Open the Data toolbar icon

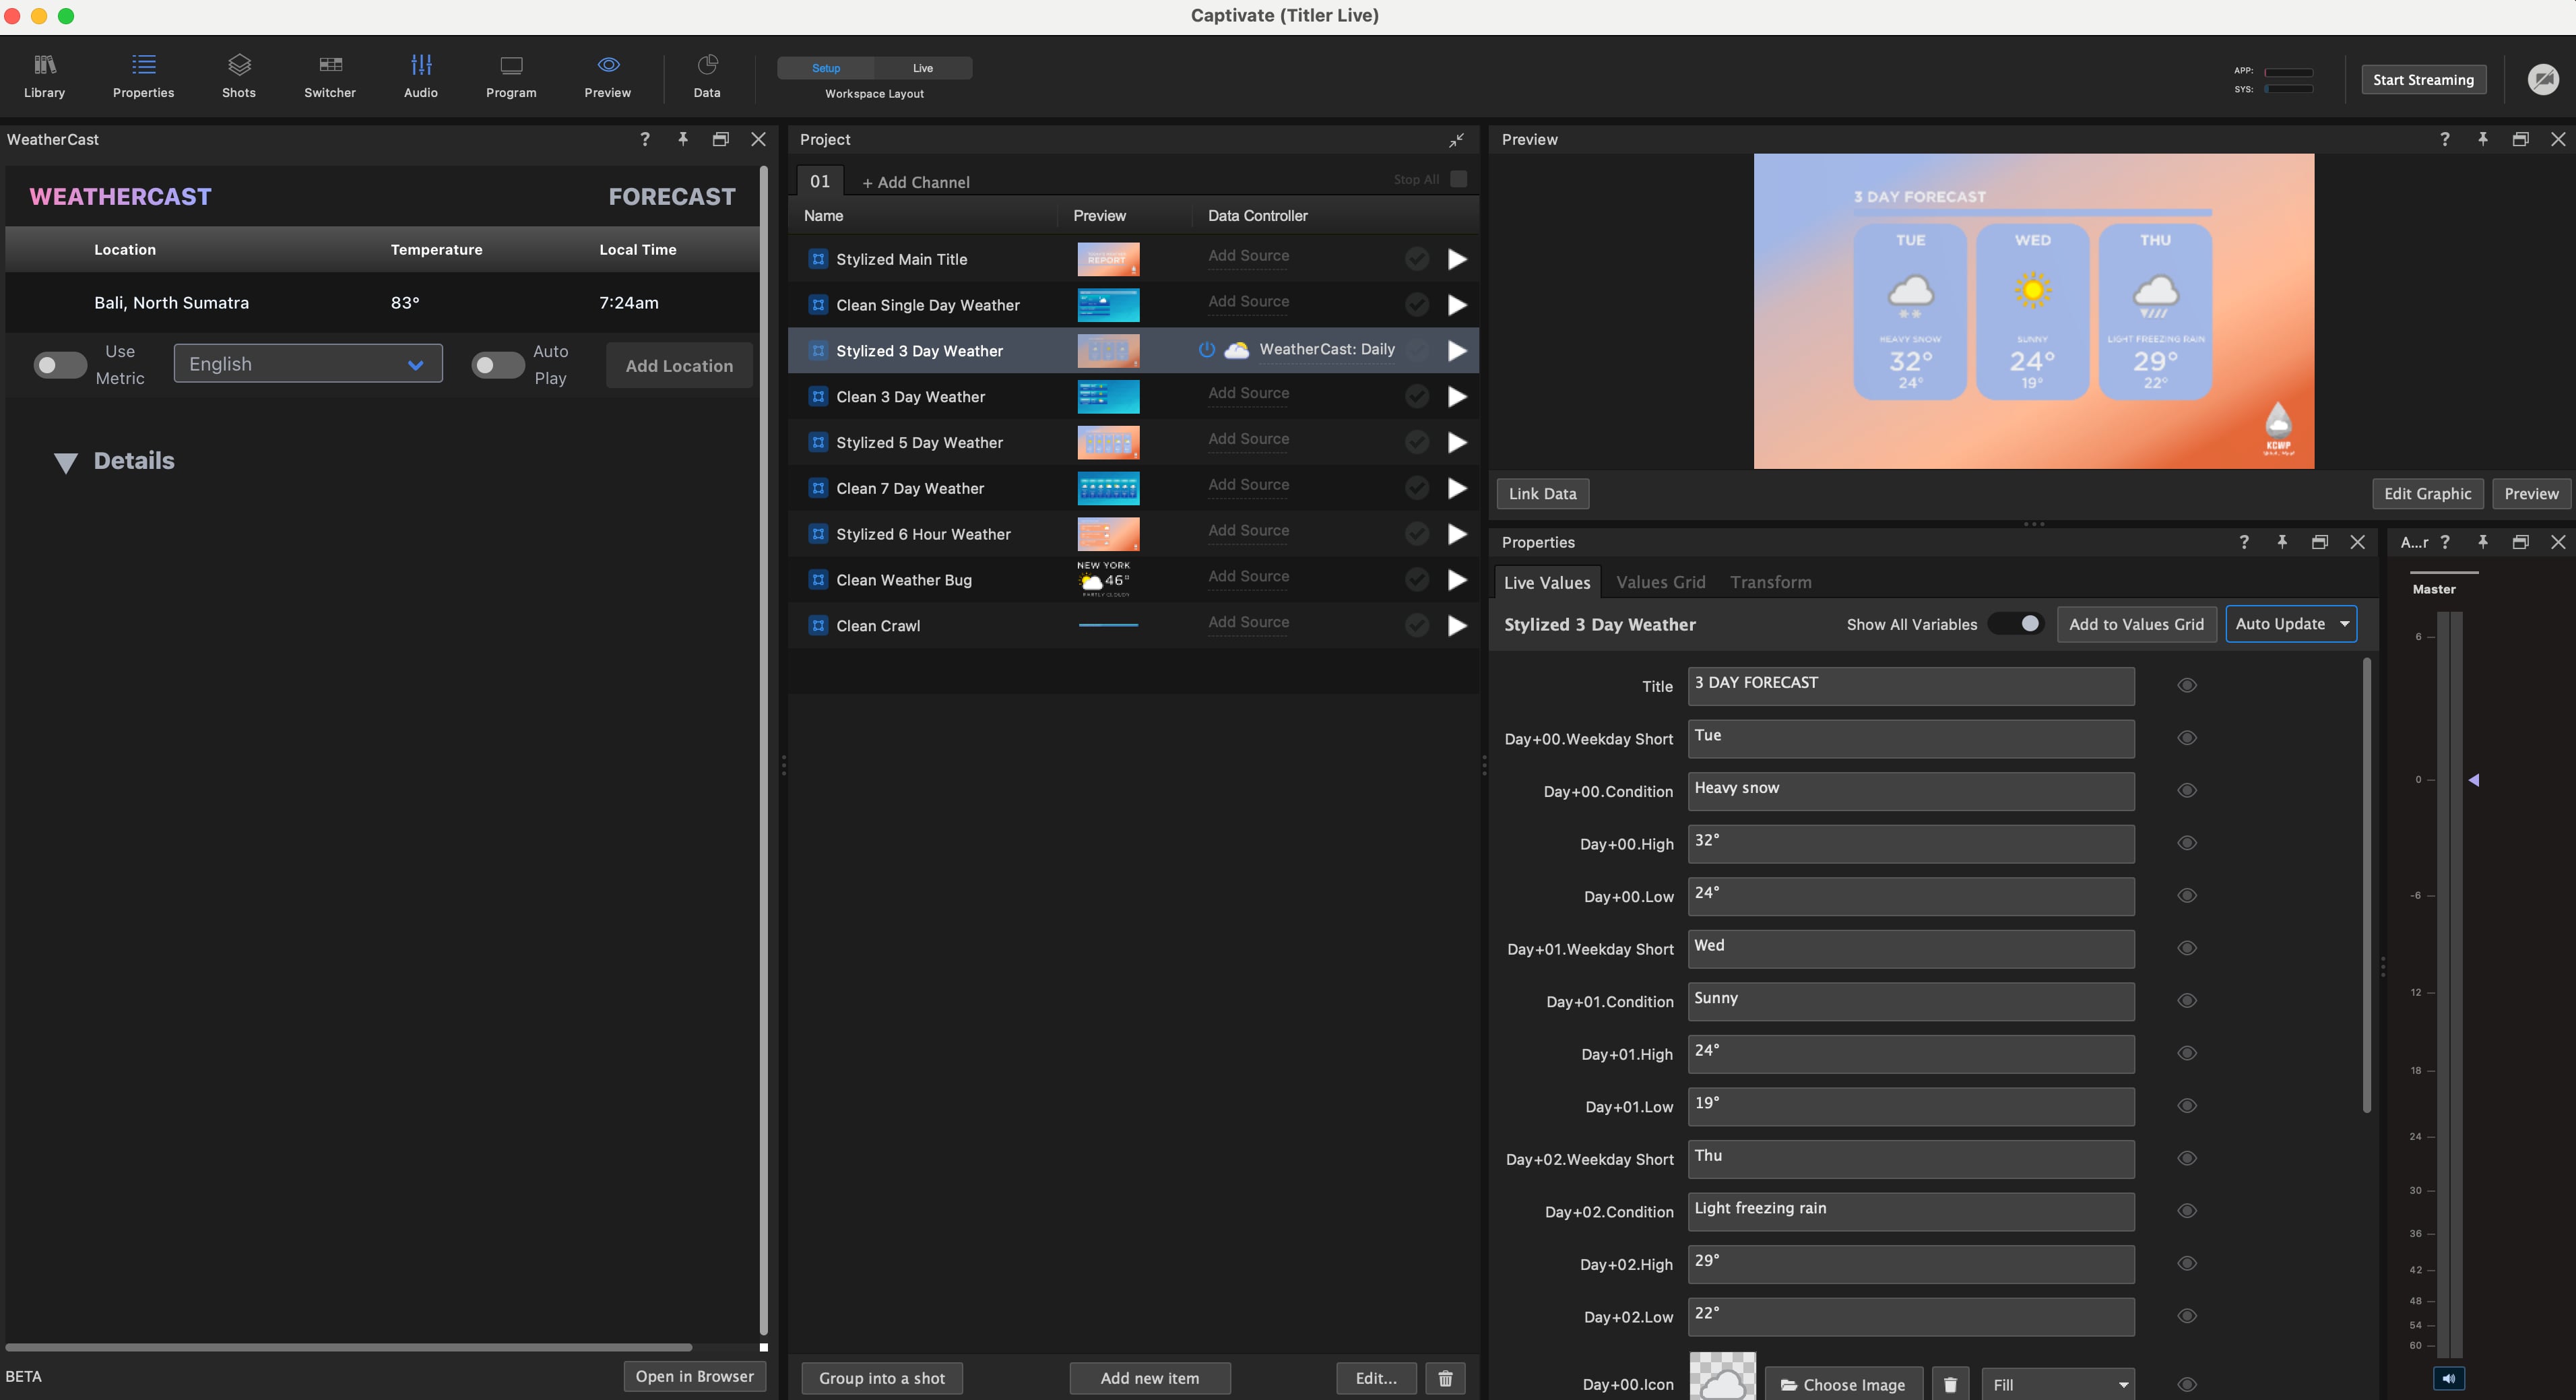tap(707, 76)
